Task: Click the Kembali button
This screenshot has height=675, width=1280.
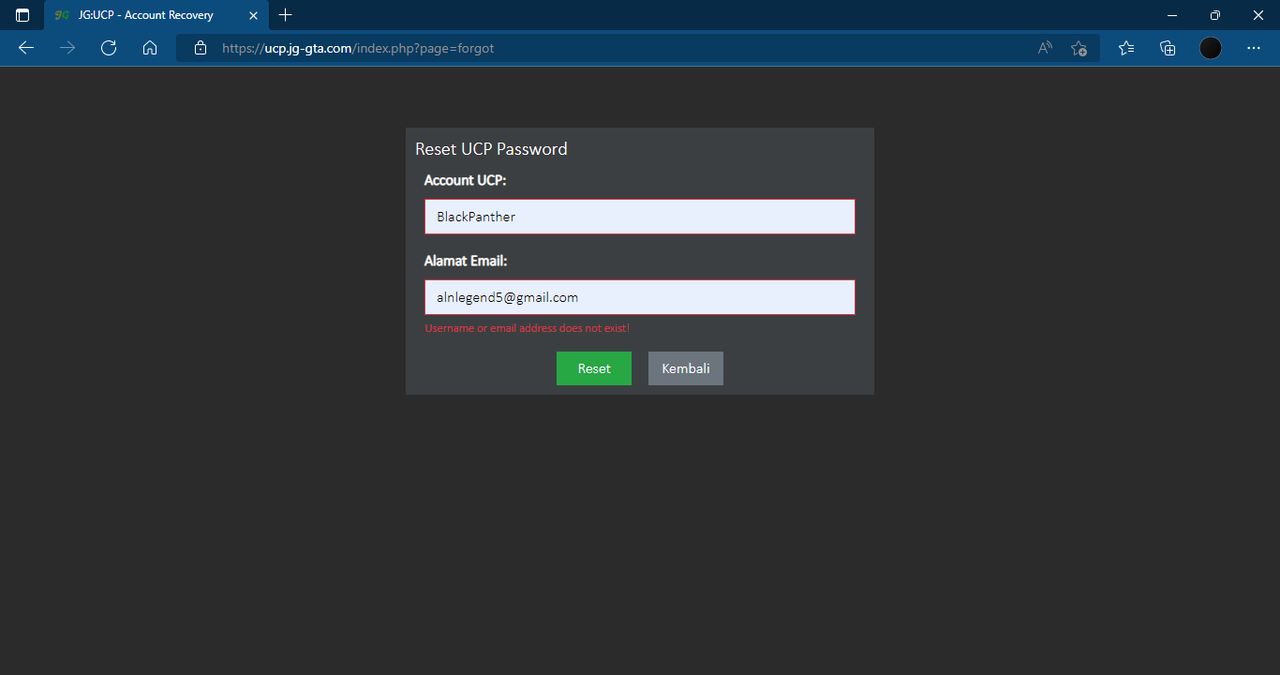Action: [x=686, y=368]
